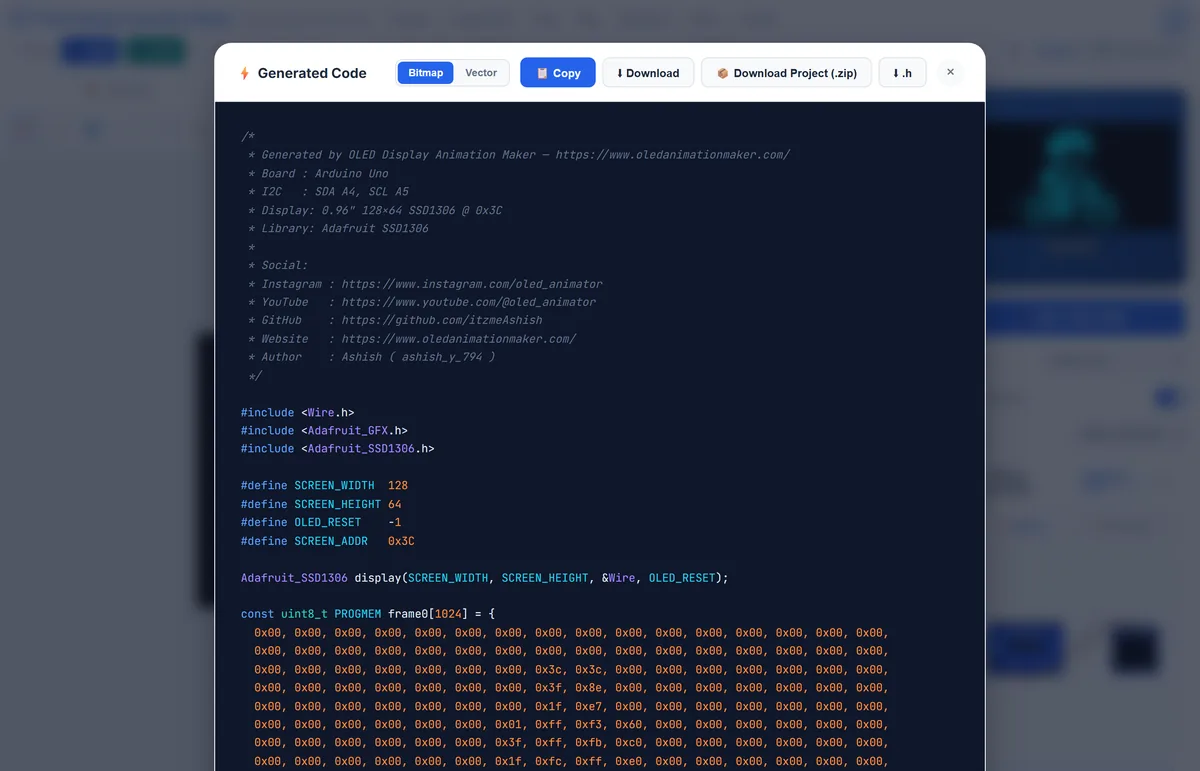Click the '#define SCREEN_HEIGHT 64' line
This screenshot has width=1200, height=771.
click(321, 504)
